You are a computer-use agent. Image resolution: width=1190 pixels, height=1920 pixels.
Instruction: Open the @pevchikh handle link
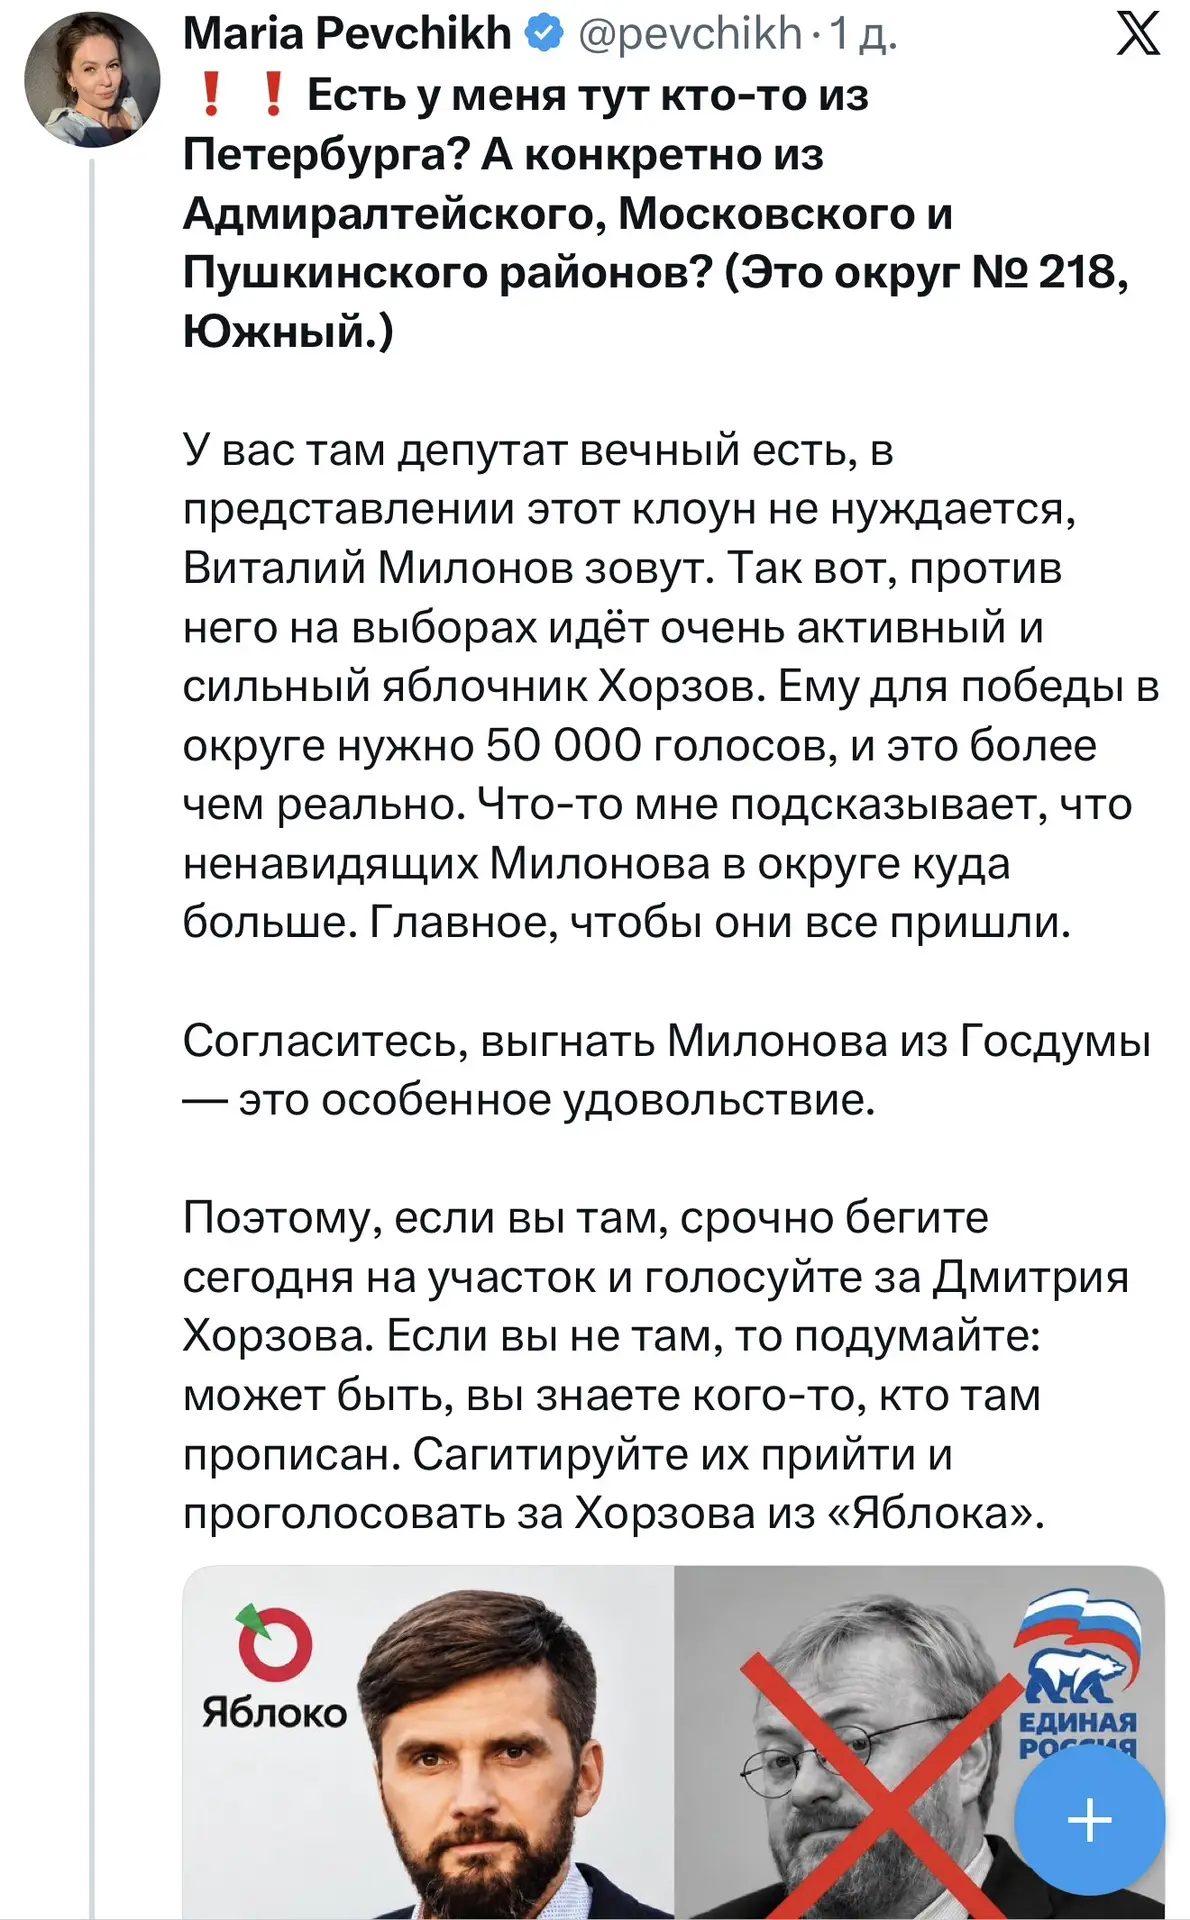pos(690,35)
